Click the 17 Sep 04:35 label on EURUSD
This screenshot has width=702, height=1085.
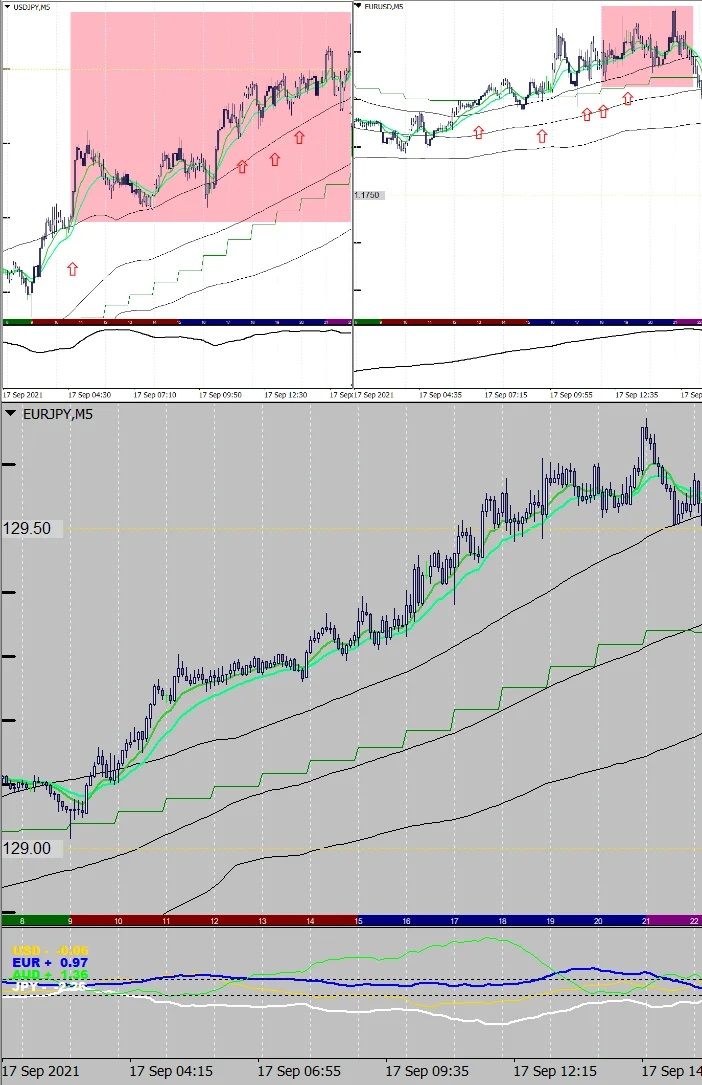pos(441,395)
